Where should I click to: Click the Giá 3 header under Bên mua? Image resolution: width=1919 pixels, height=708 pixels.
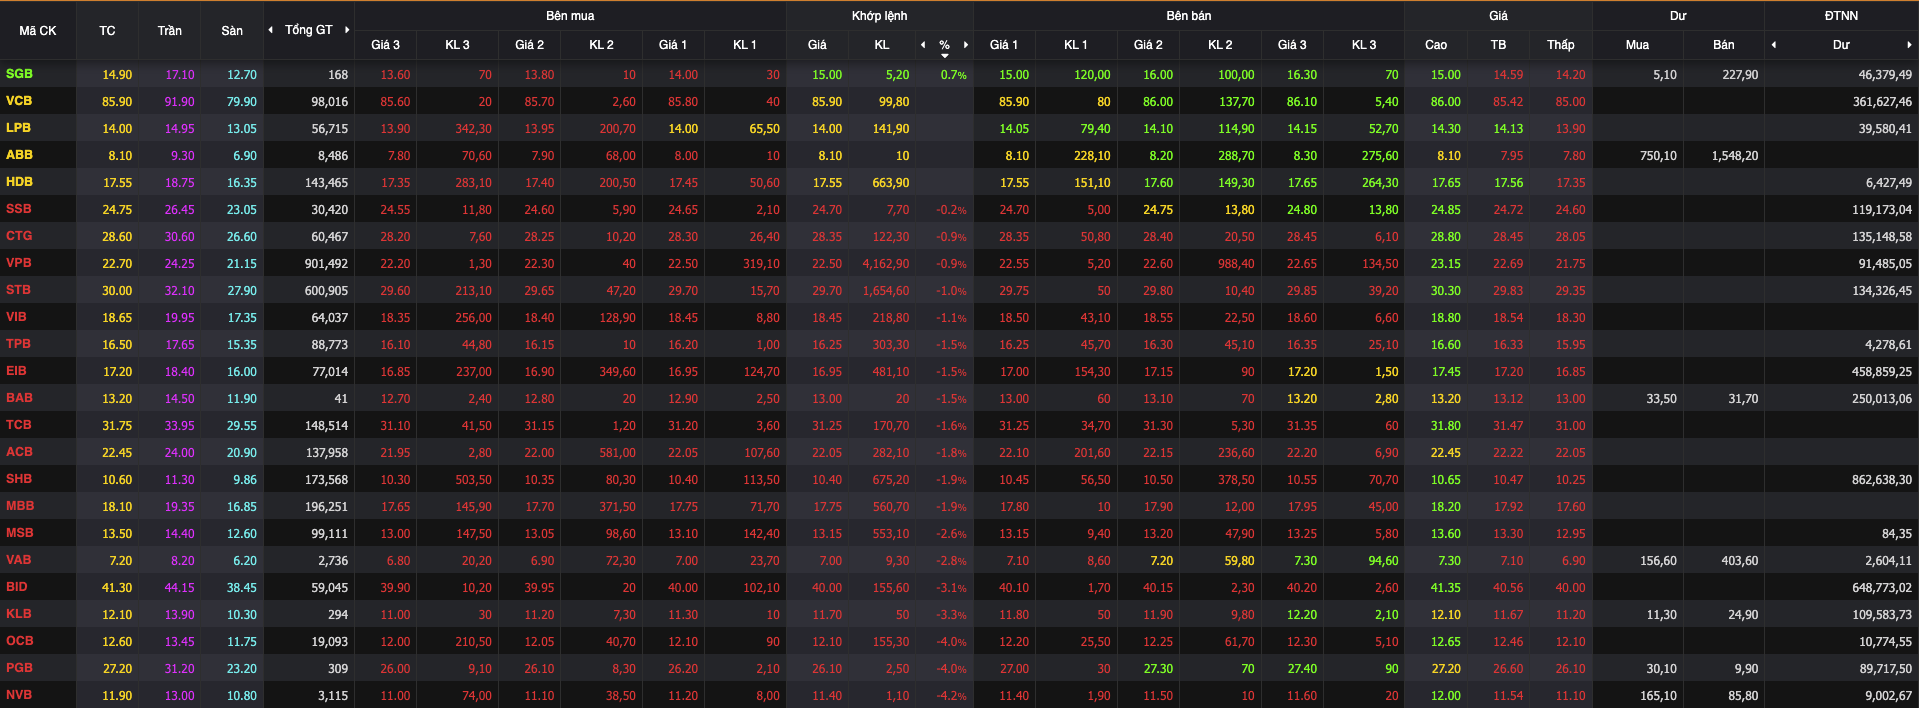click(385, 45)
